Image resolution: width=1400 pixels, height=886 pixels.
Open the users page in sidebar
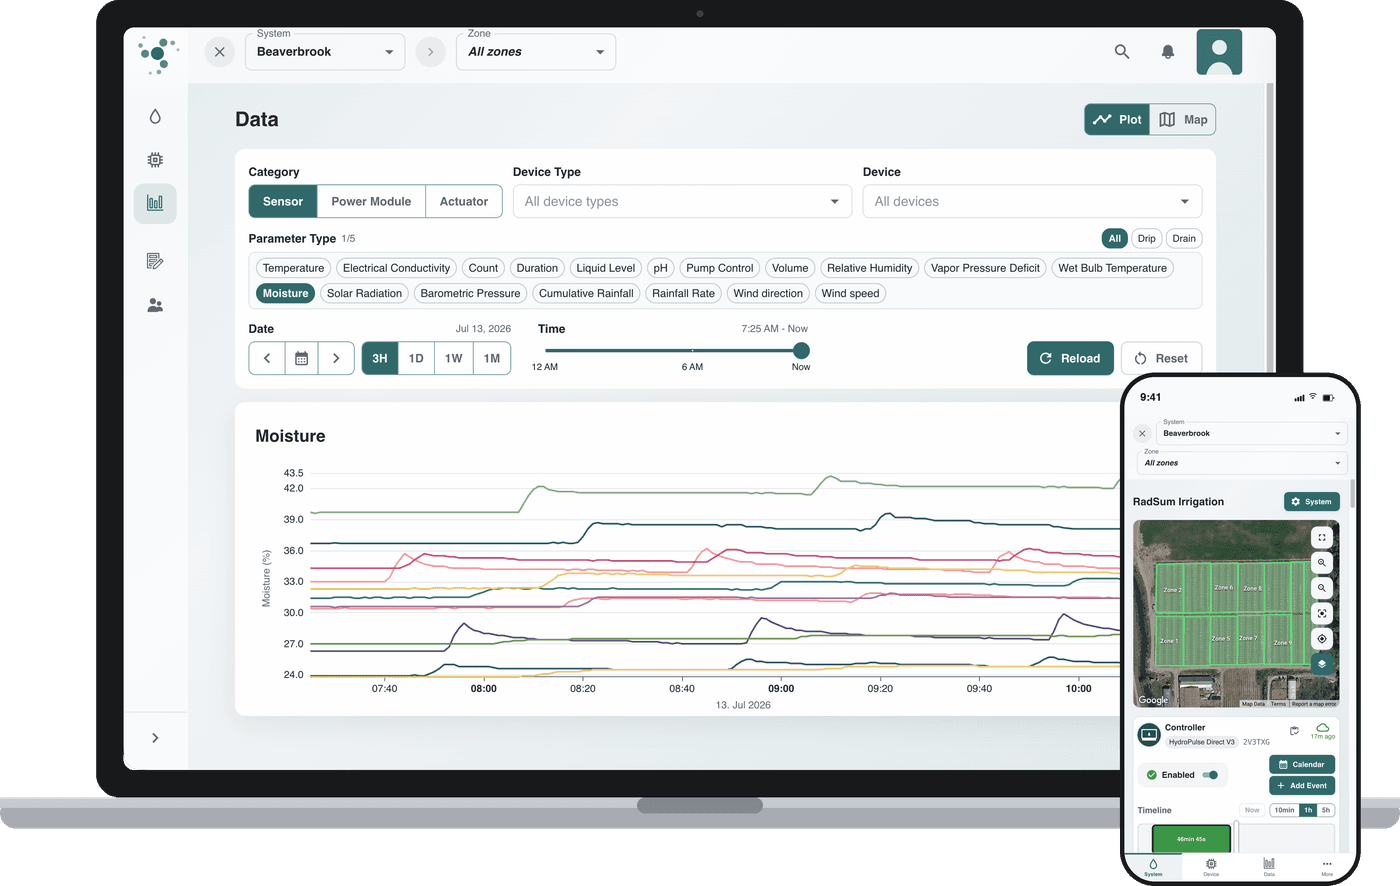[155, 305]
